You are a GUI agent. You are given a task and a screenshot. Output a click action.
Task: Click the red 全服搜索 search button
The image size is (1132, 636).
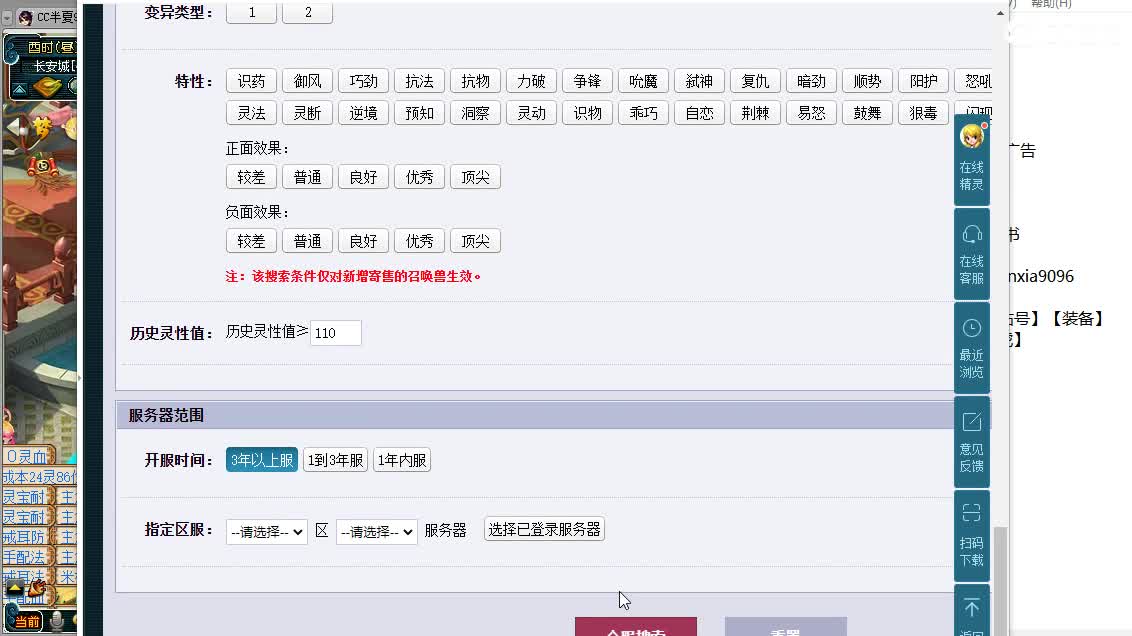coord(636,627)
